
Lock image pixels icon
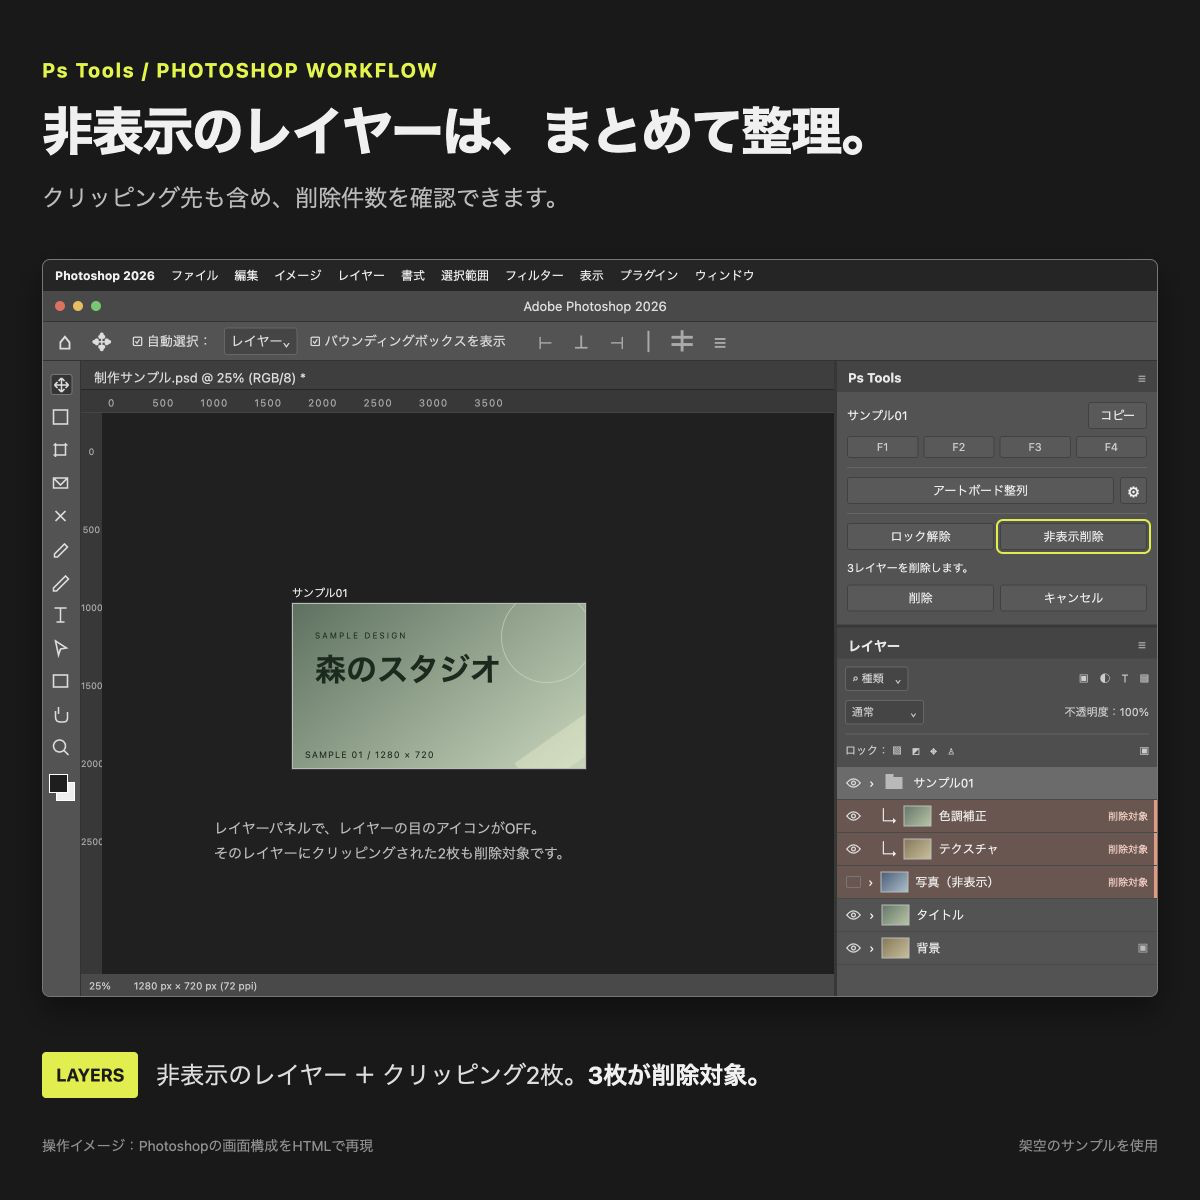[x=916, y=751]
